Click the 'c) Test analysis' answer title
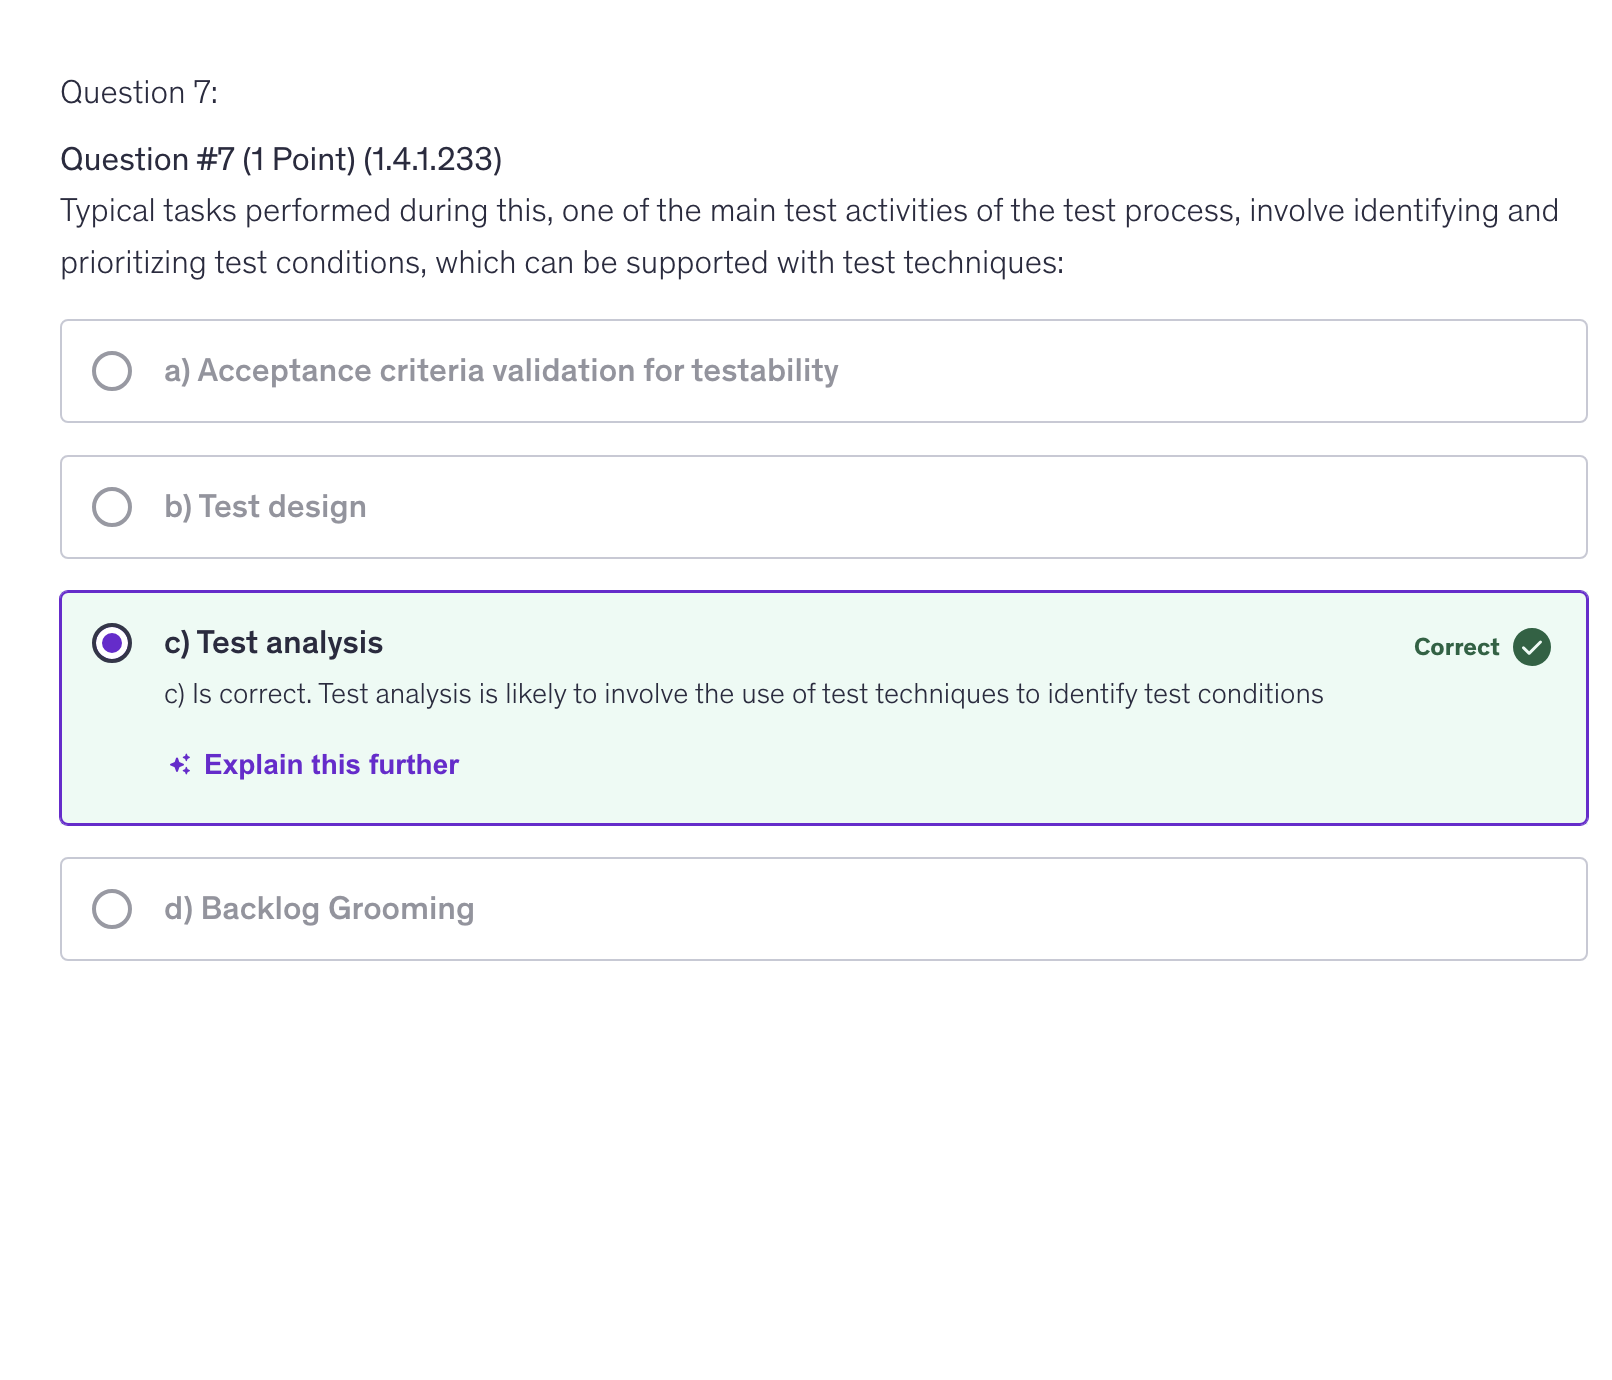 pyautogui.click(x=273, y=643)
